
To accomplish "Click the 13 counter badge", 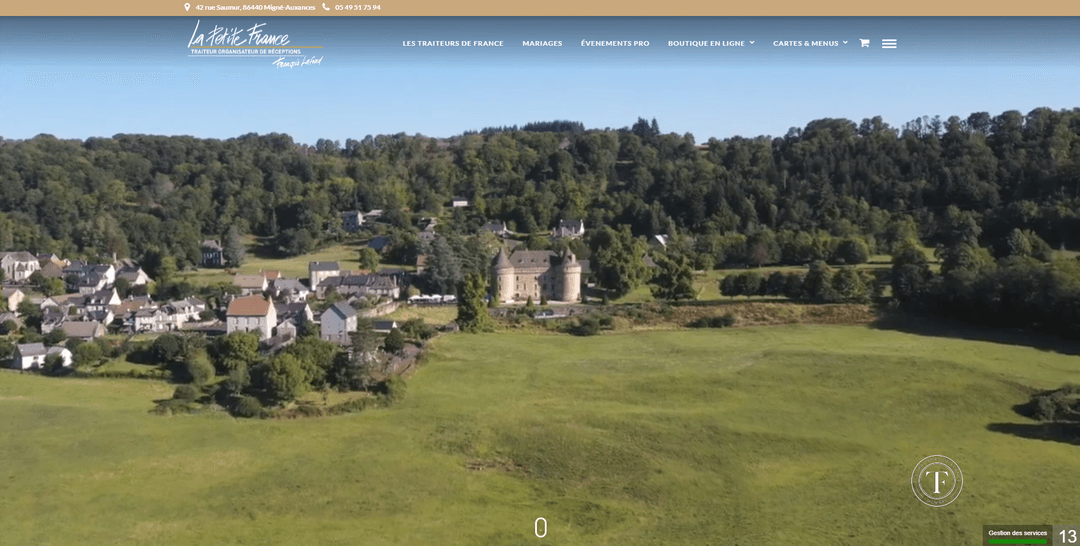I will (1067, 536).
